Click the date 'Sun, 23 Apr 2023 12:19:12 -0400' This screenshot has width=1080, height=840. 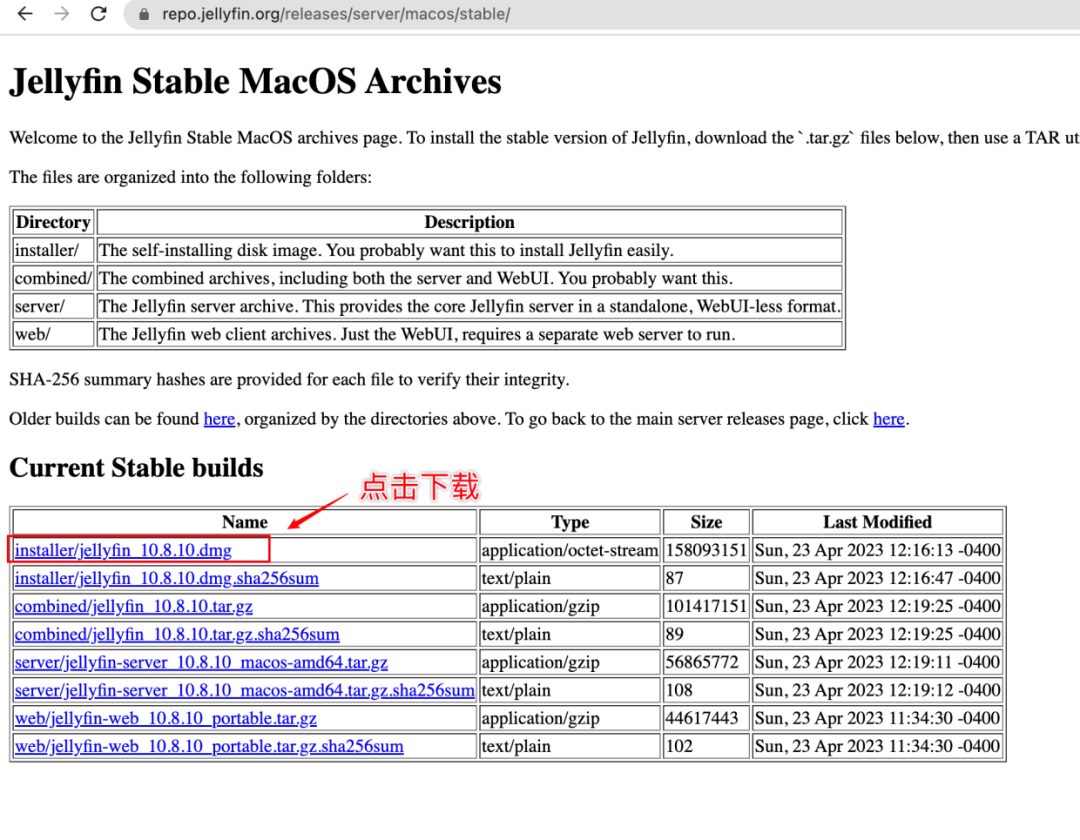(877, 690)
